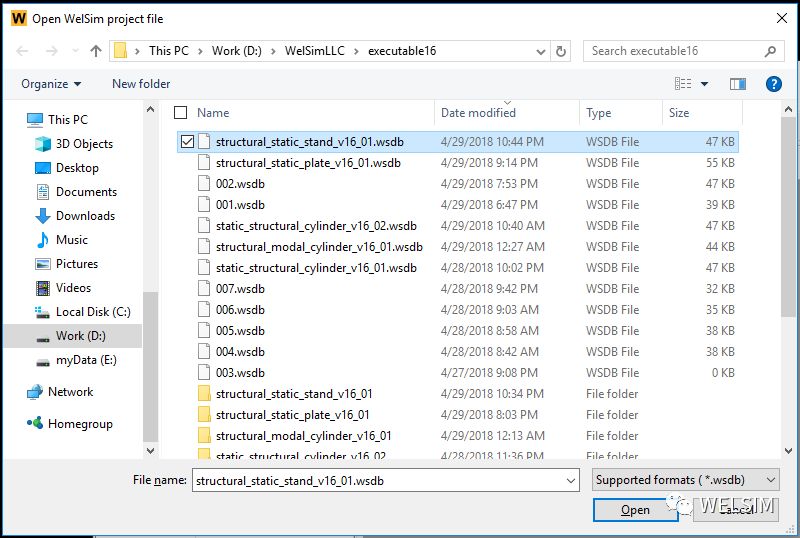
Task: Click the Open button
Action: [x=635, y=509]
